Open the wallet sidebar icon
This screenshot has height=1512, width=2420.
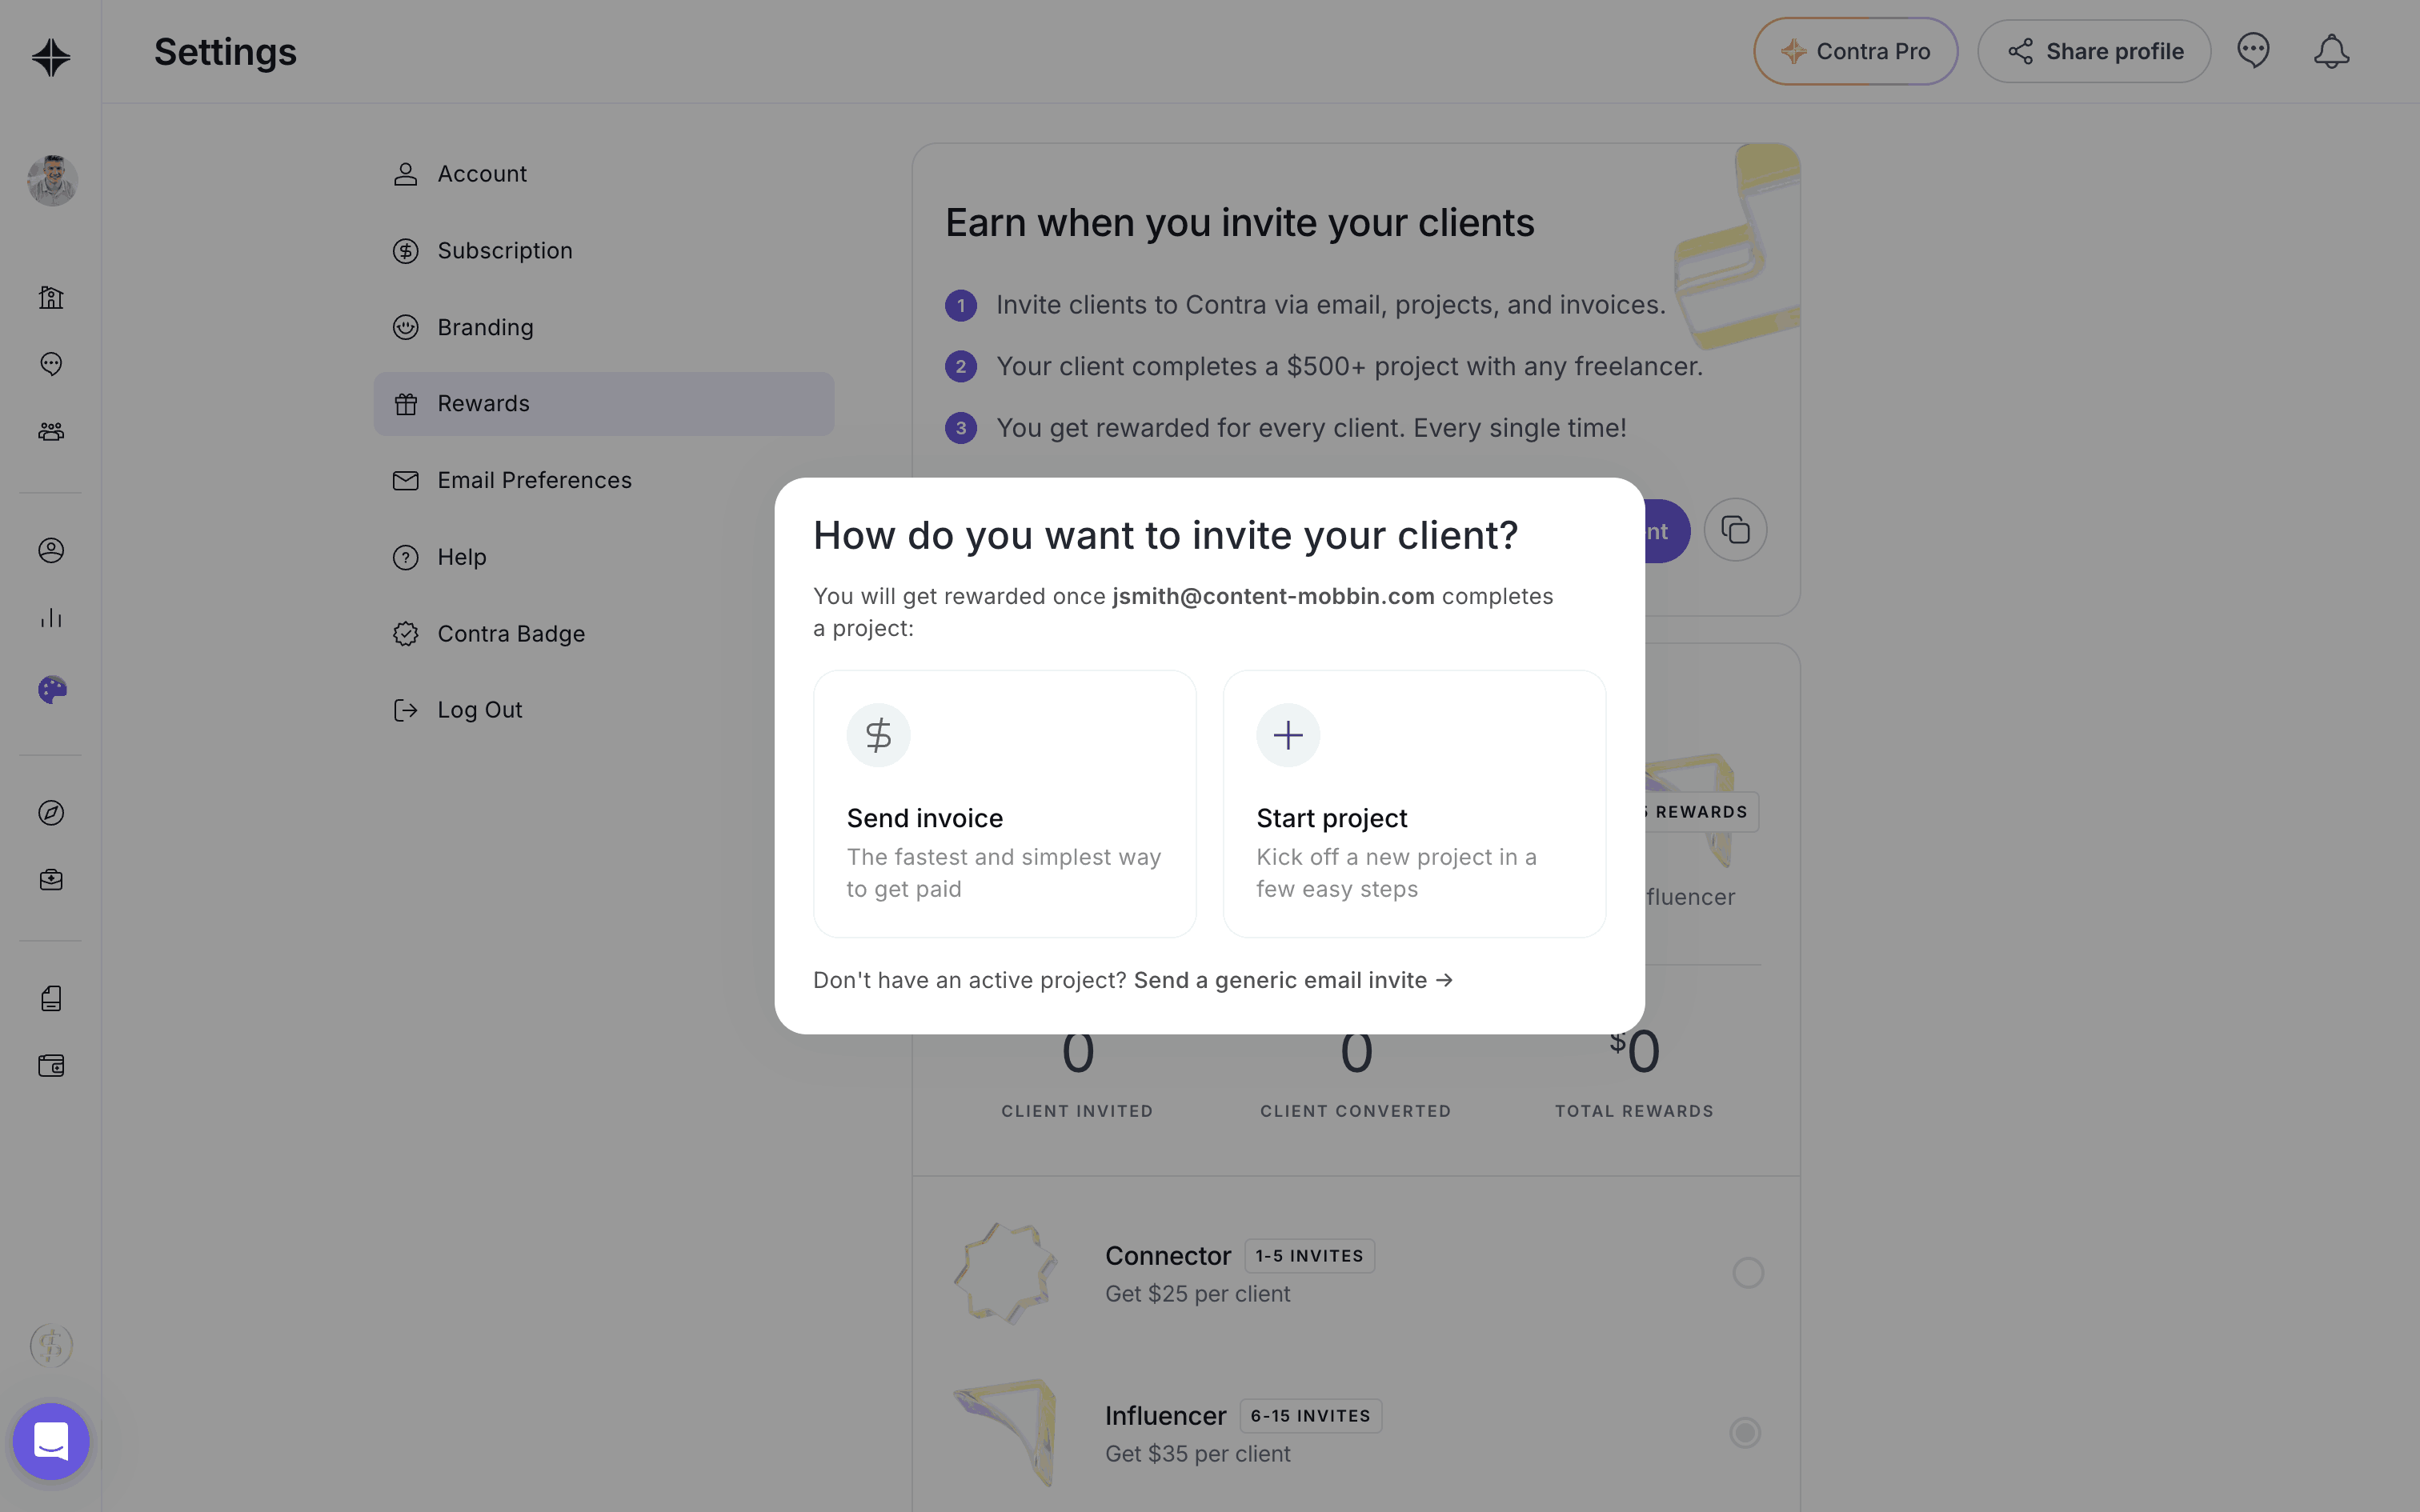coord(51,1066)
